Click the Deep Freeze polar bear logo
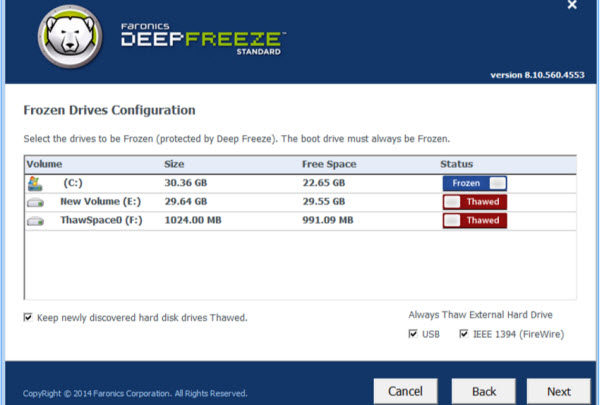Screen dimensions: 600x405 (70, 36)
